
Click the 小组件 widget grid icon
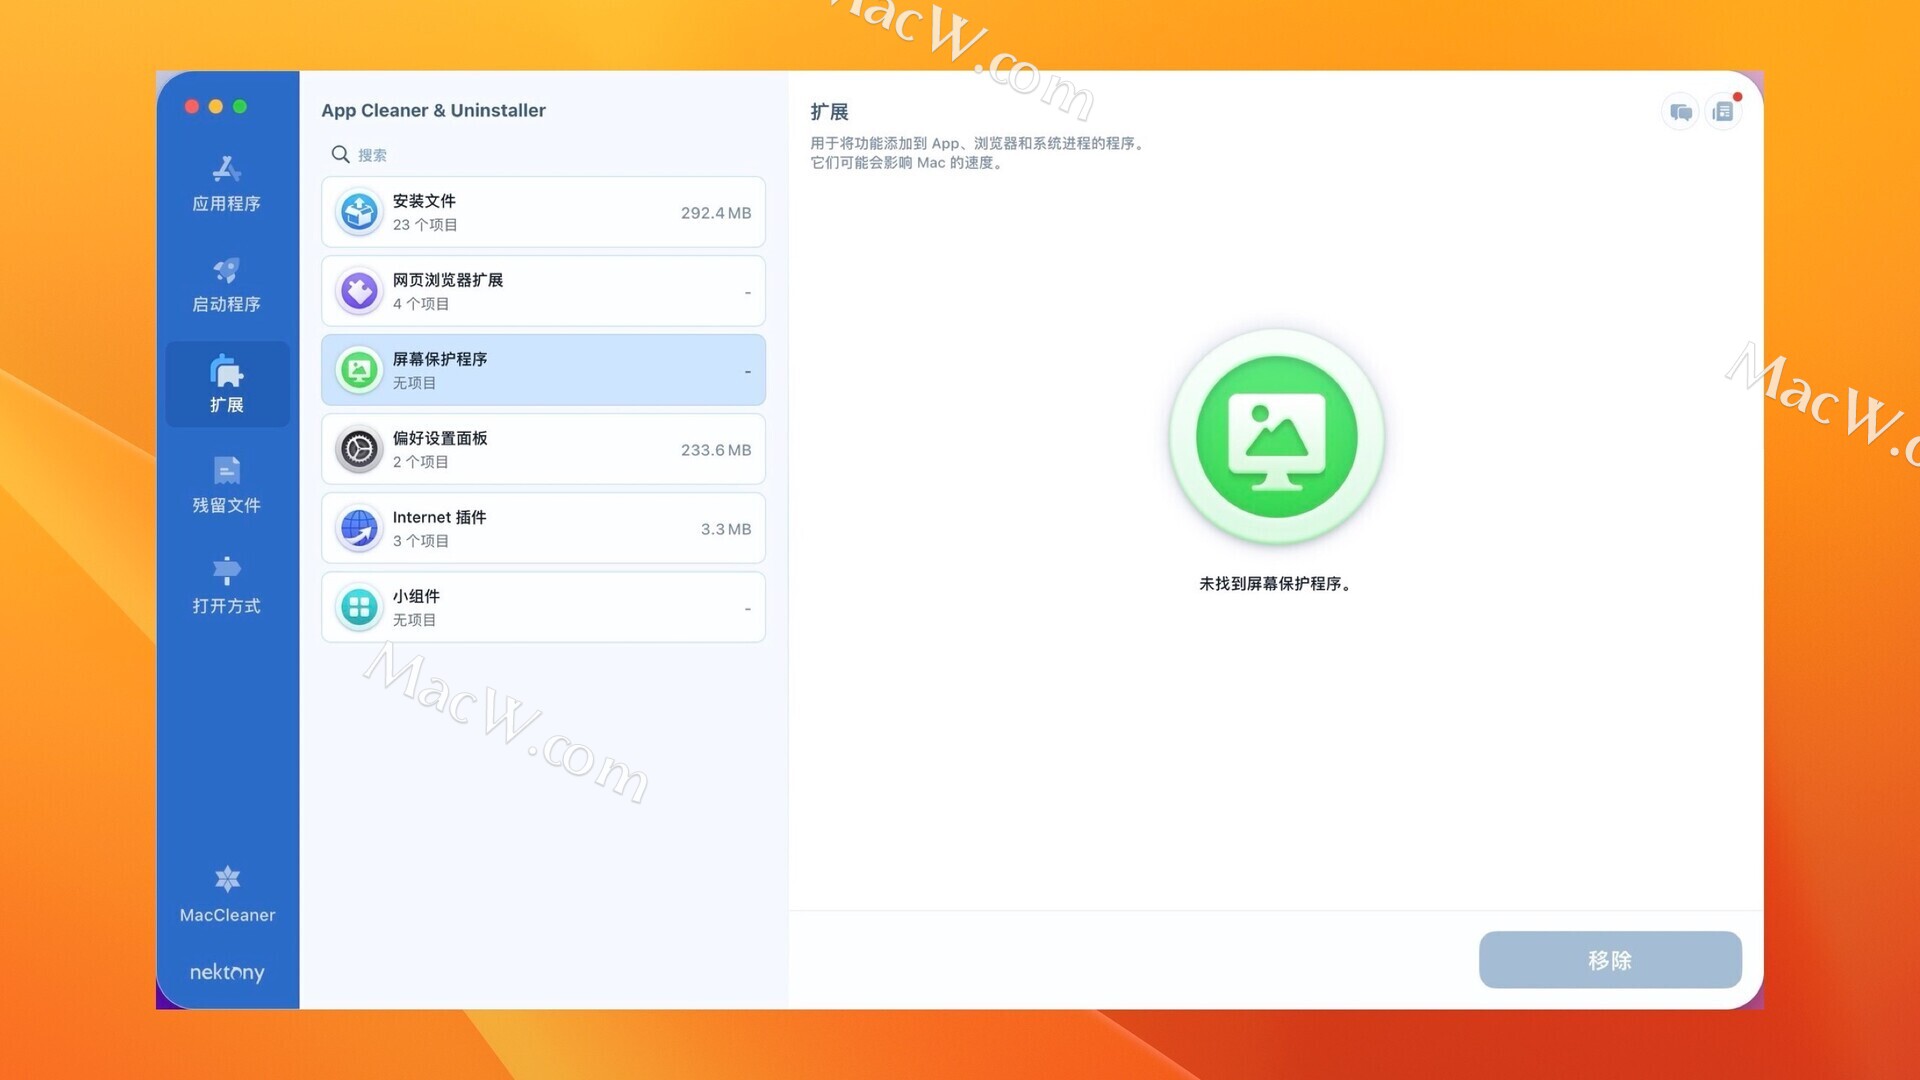click(x=359, y=607)
